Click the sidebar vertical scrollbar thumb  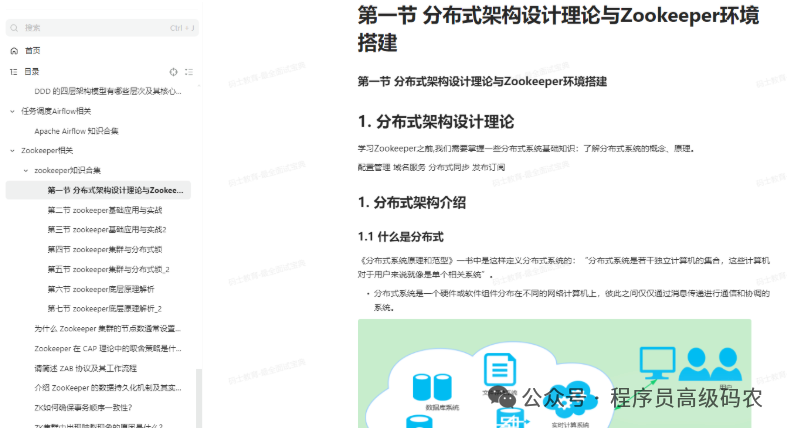point(199,398)
